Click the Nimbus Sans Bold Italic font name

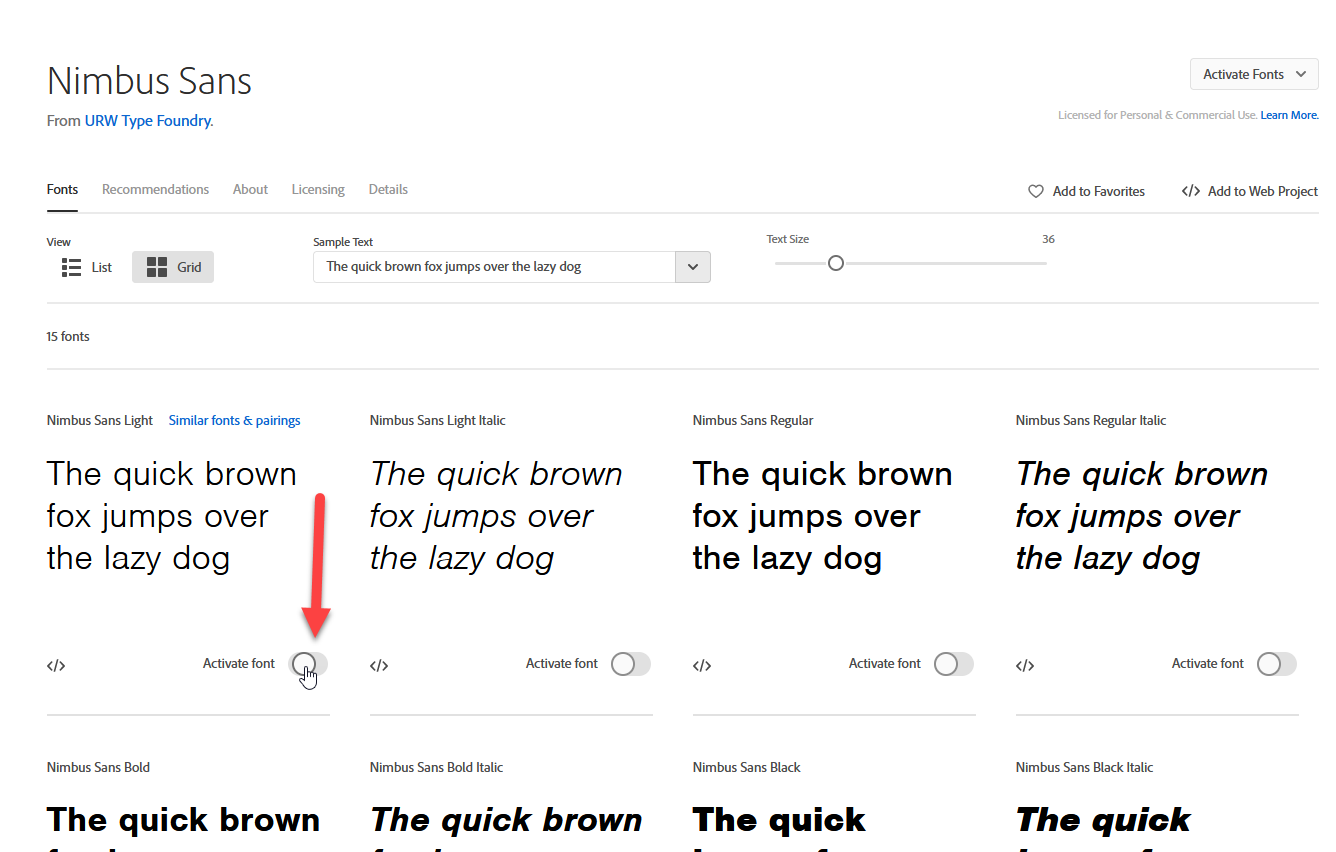point(436,767)
